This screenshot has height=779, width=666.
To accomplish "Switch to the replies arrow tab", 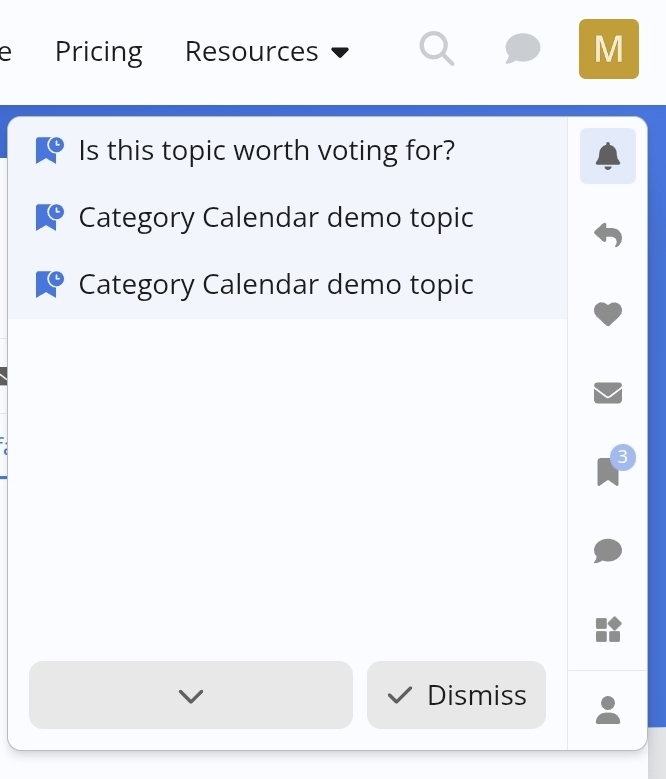I will tap(608, 235).
